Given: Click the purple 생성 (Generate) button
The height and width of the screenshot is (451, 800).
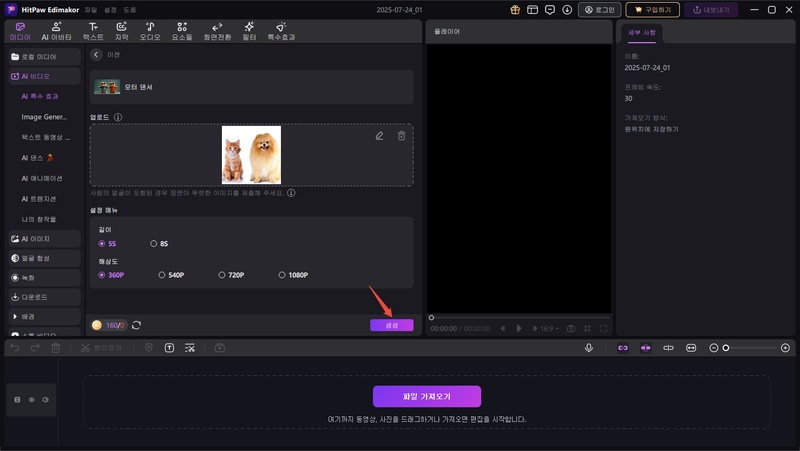Looking at the screenshot, I should click(391, 325).
